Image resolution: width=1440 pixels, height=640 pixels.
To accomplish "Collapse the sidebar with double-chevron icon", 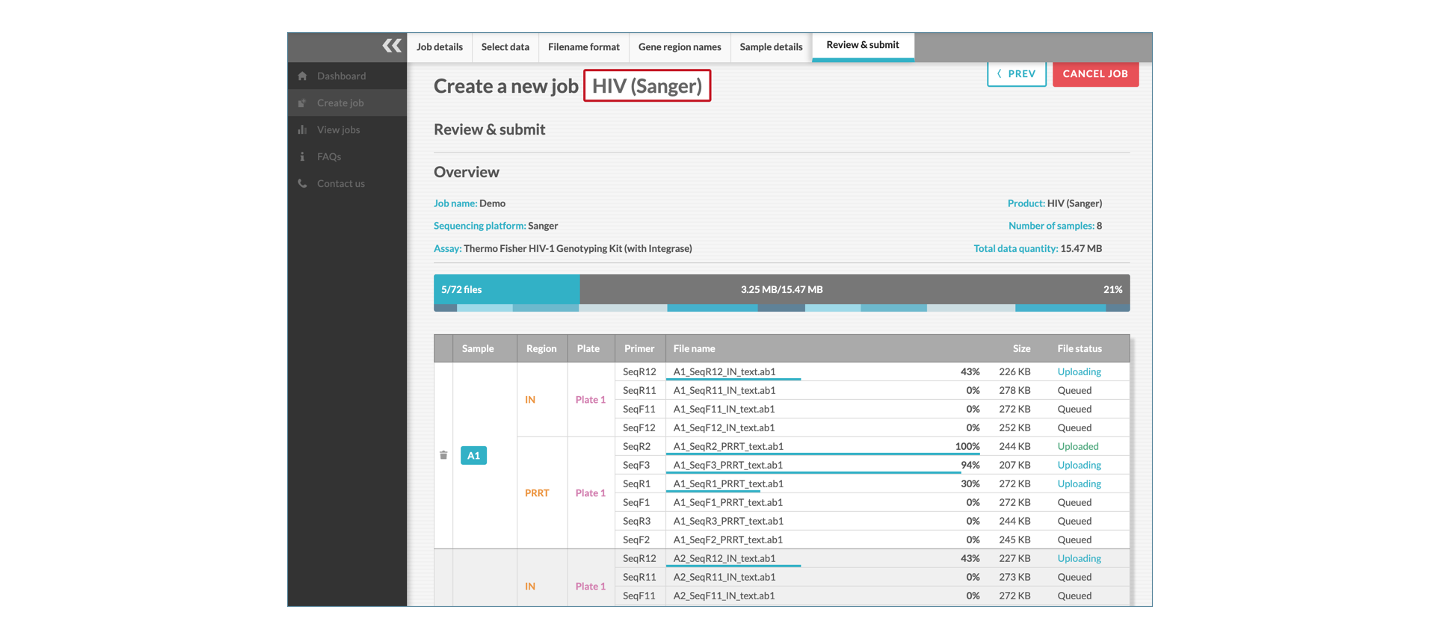I will point(392,46).
